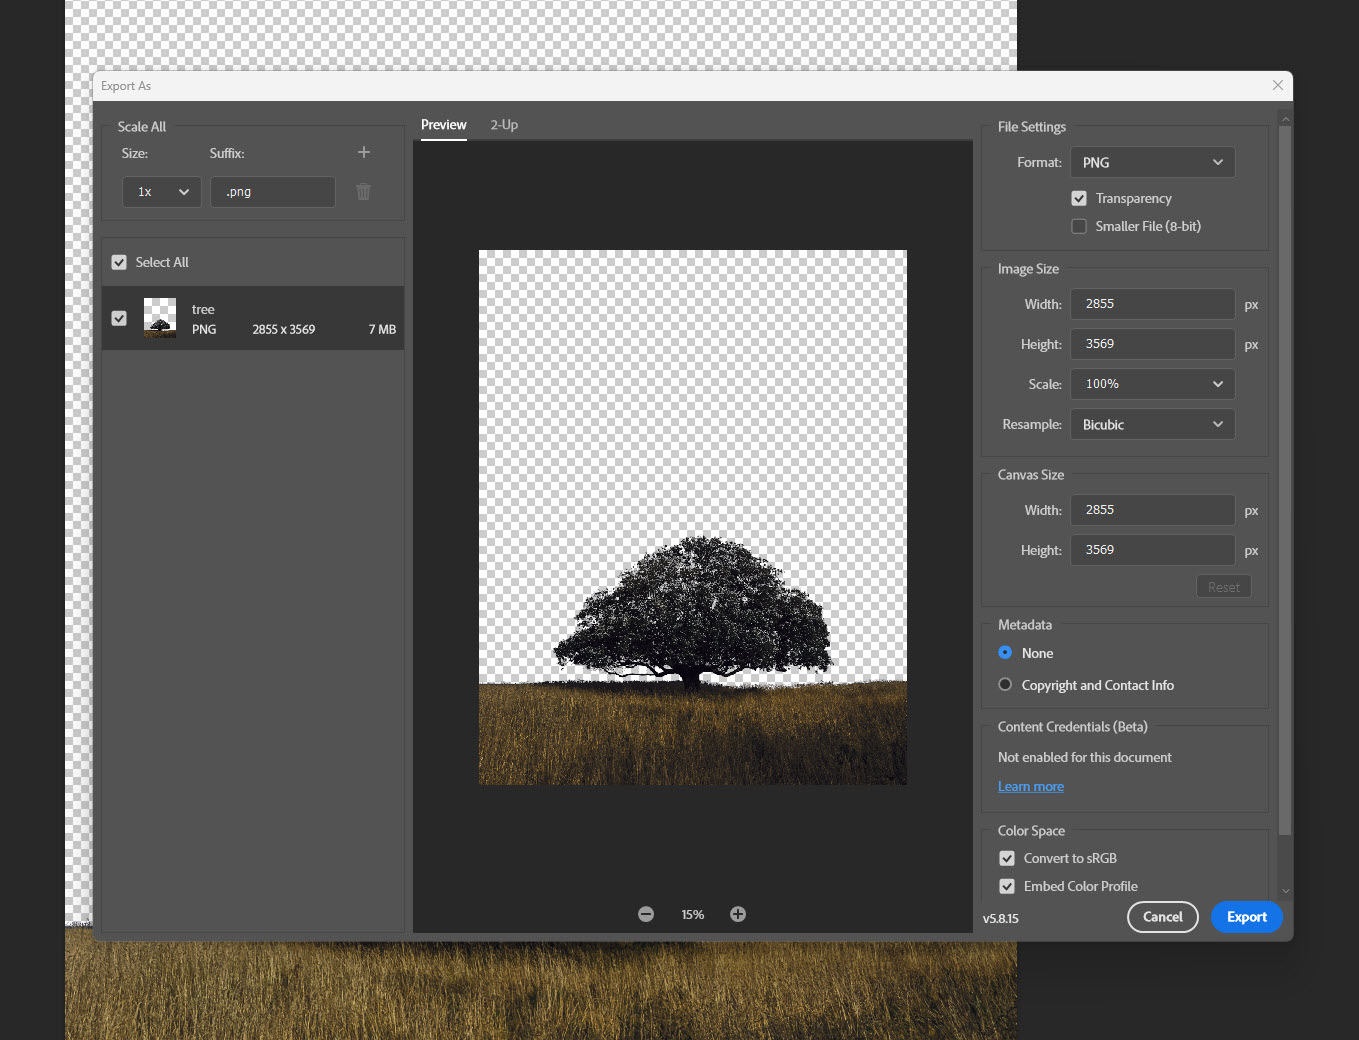Delete the current scale size
The width and height of the screenshot is (1359, 1040).
click(x=363, y=191)
